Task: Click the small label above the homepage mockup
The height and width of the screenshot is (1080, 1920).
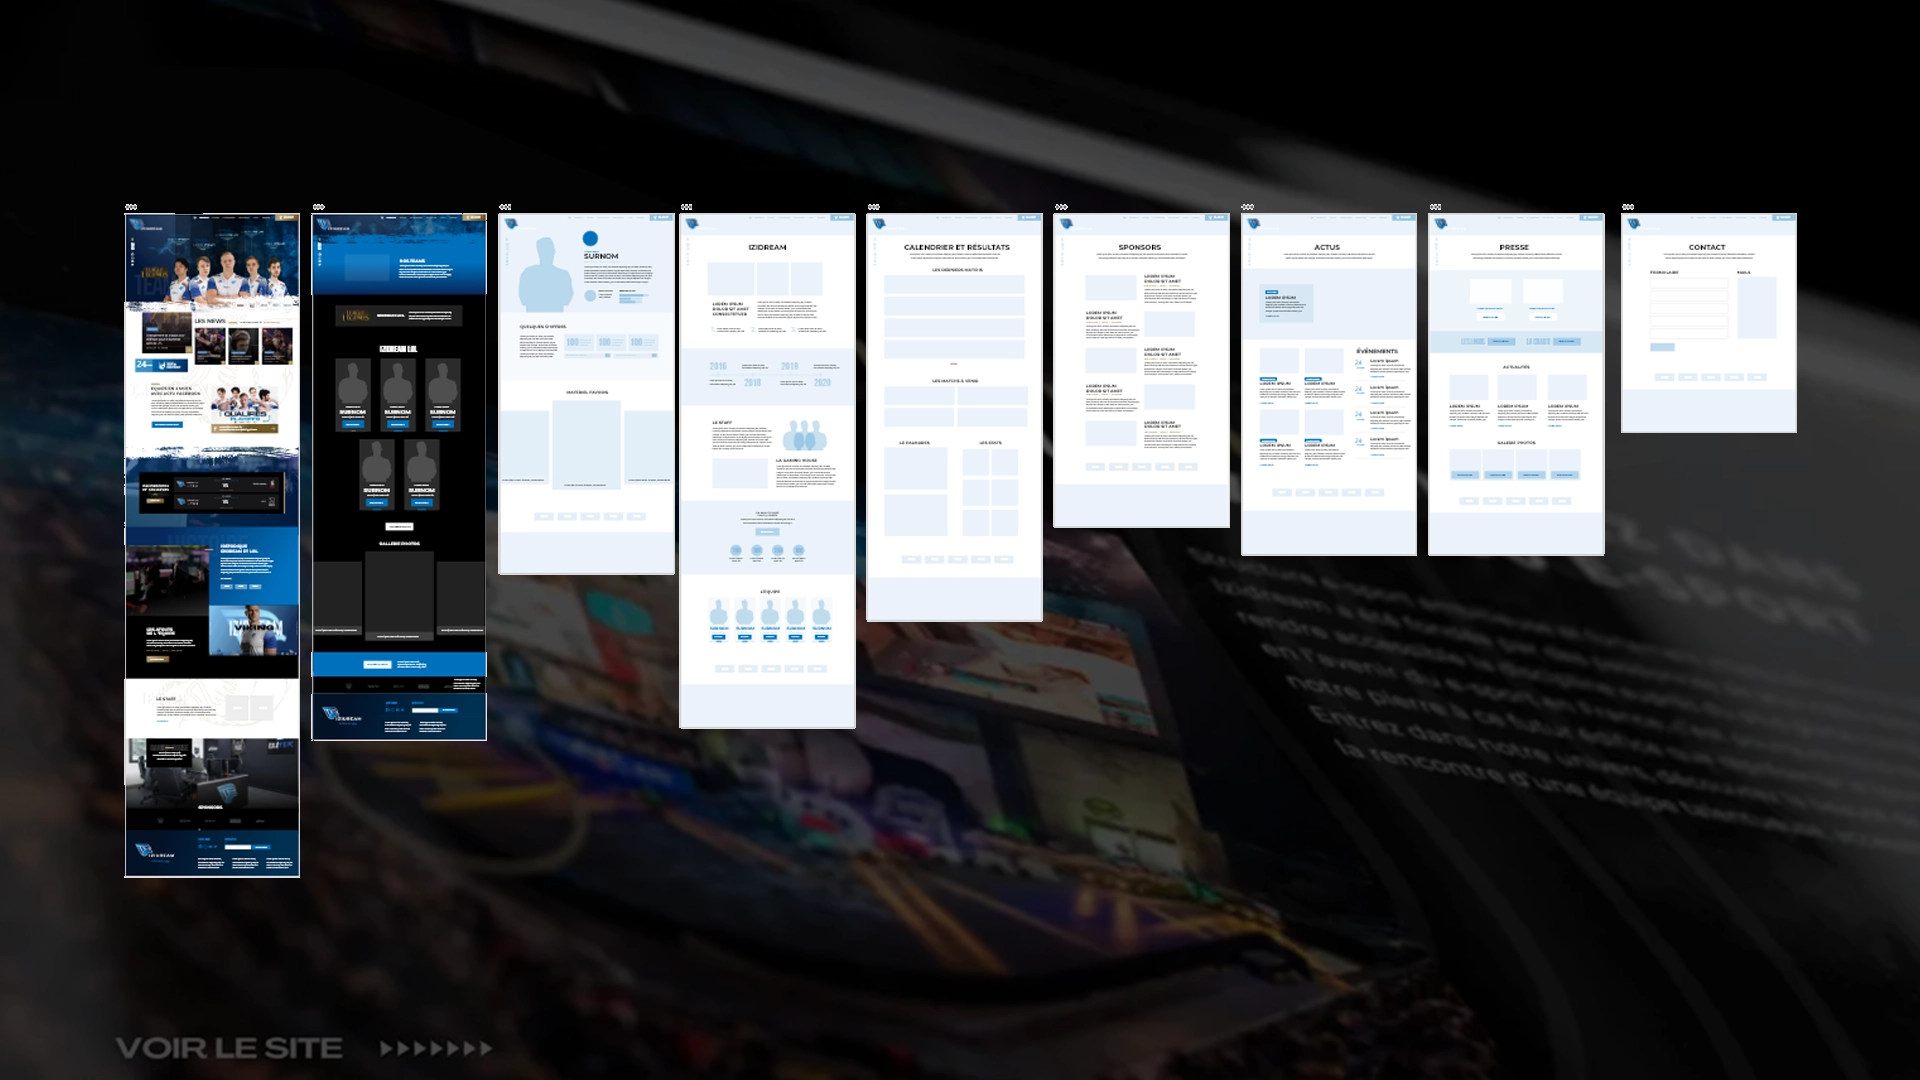Action: pyautogui.click(x=131, y=207)
